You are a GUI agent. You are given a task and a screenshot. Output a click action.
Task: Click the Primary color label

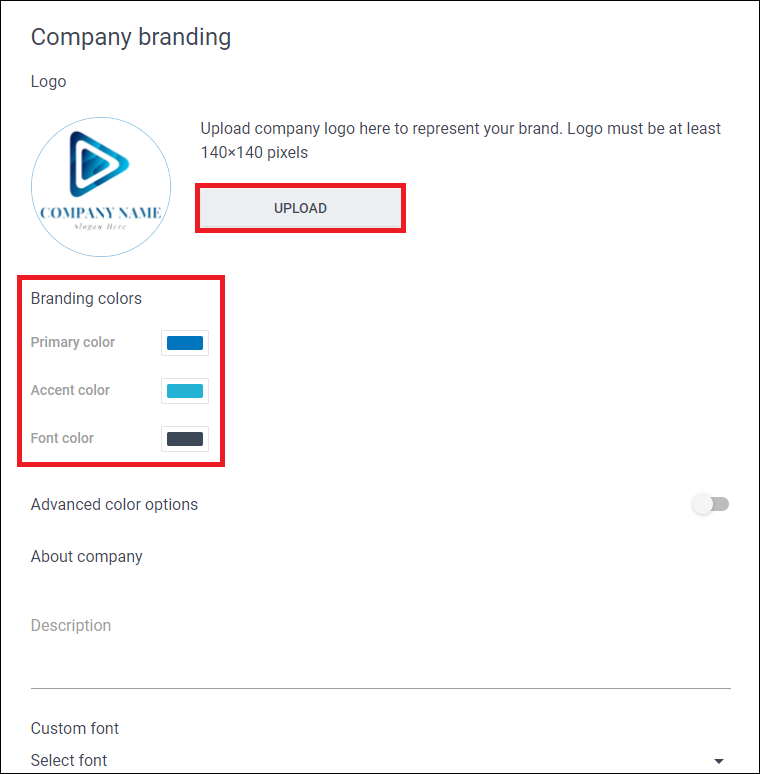pyautogui.click(x=73, y=342)
